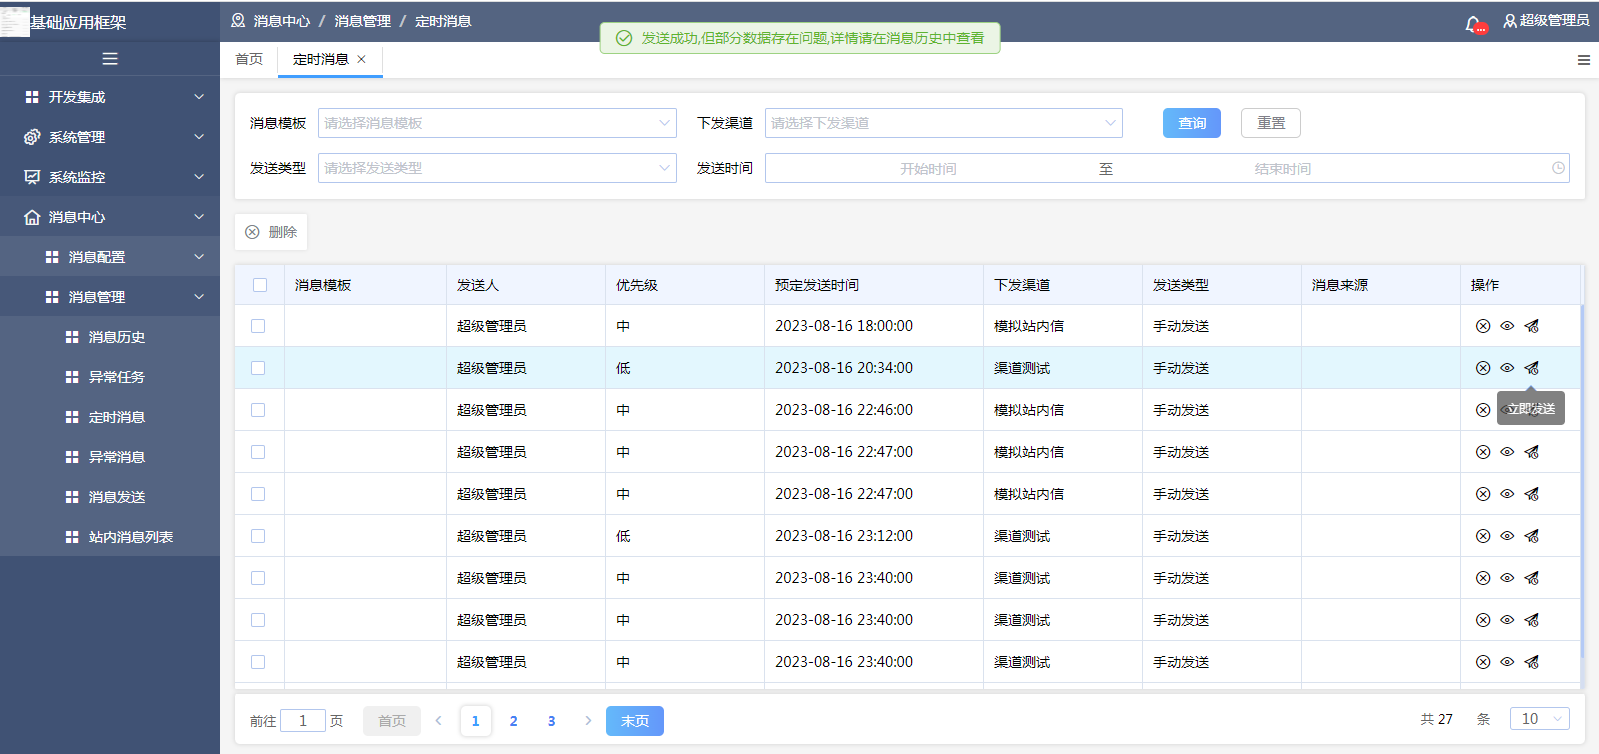Expand the 系统管理 sidebar menu

pyautogui.click(x=110, y=137)
